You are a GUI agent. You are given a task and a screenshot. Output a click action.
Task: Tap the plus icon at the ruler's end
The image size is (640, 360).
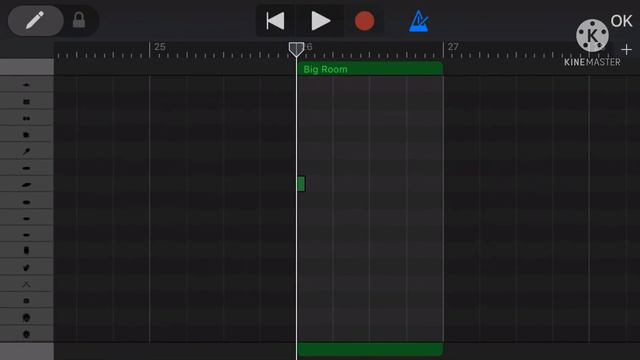pos(626,50)
